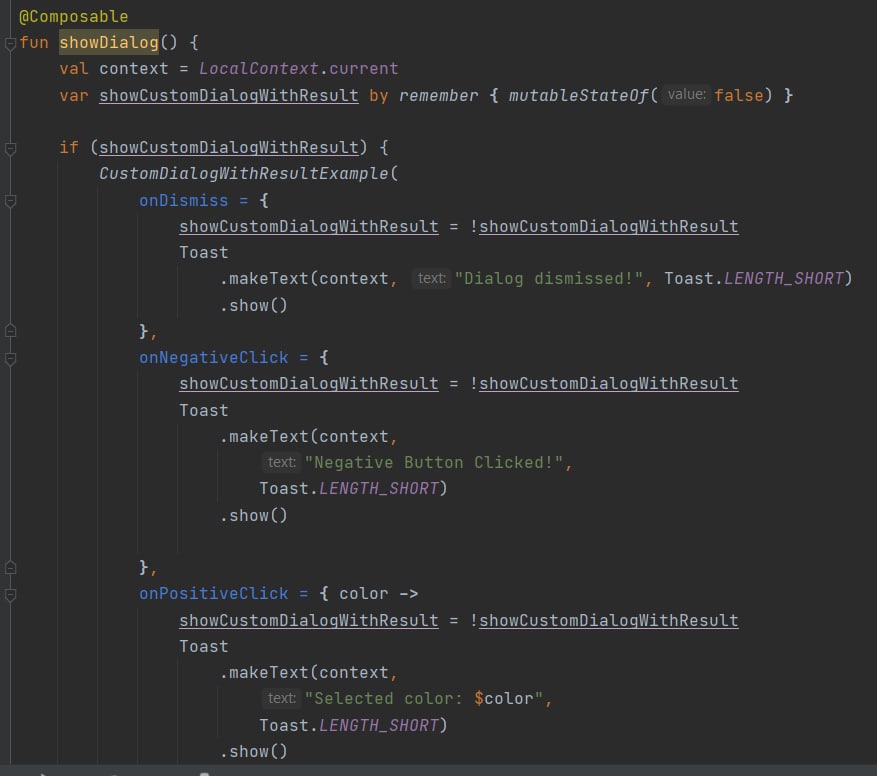Viewport: 877px width, 776px height.
Task: Click mutableStateOf call
Action: point(578,95)
